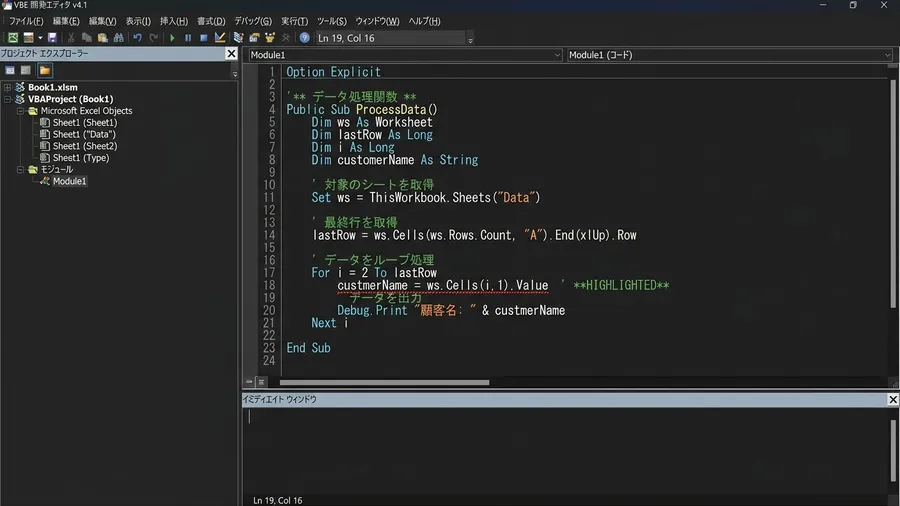This screenshot has height=506, width=900.
Task: Open the 実行(T) menu
Action: 294,21
